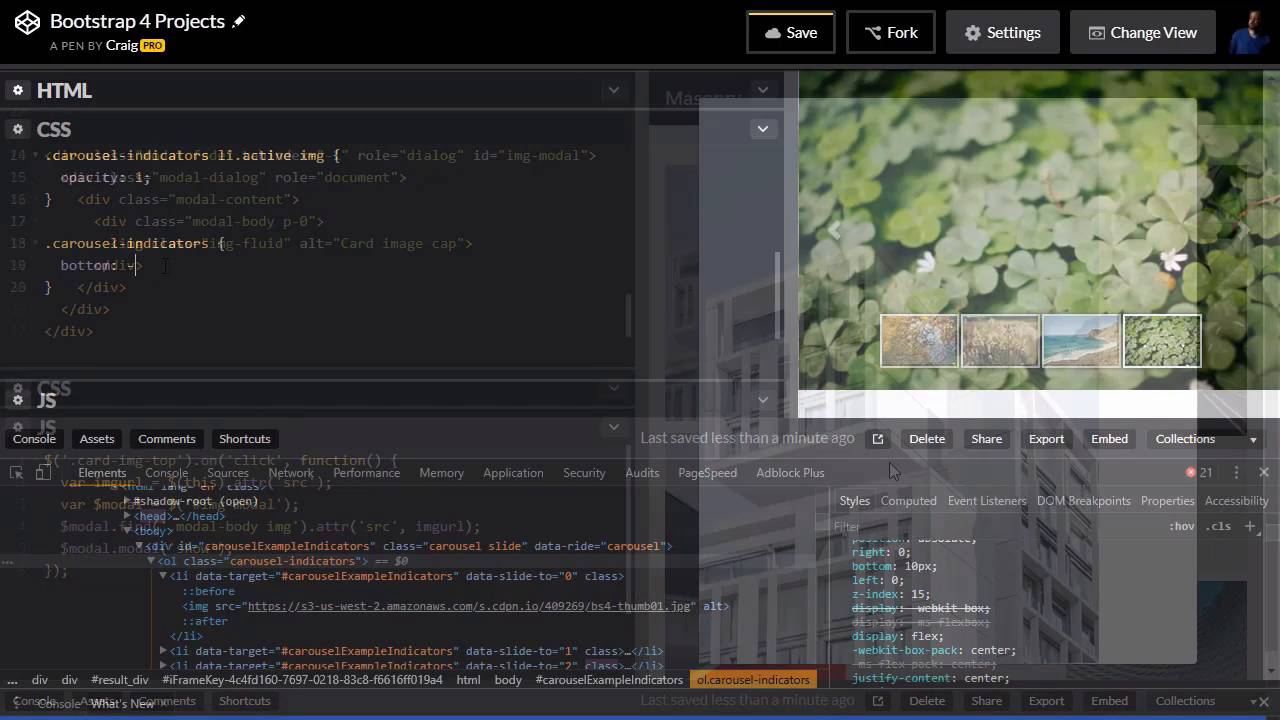Click the ol.carousel-indicators breadcrumb
Screen dimensions: 1280x720
point(753,680)
